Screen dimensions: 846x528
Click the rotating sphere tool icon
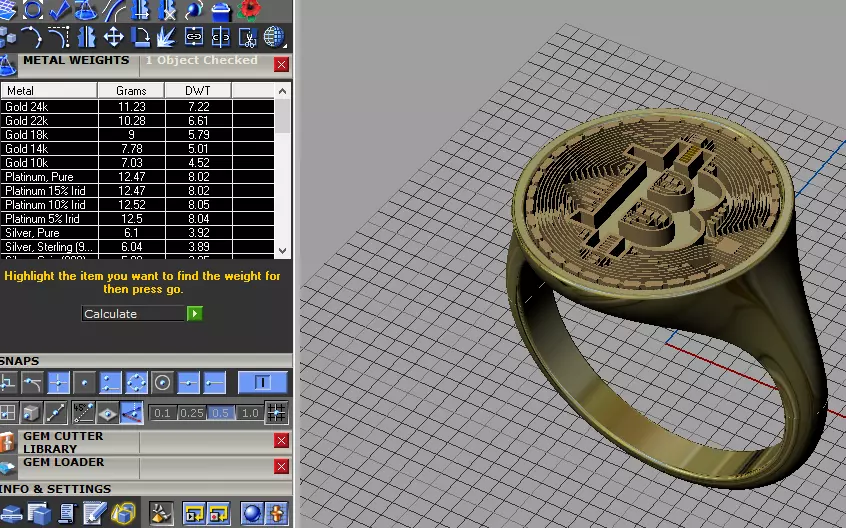(193, 10)
